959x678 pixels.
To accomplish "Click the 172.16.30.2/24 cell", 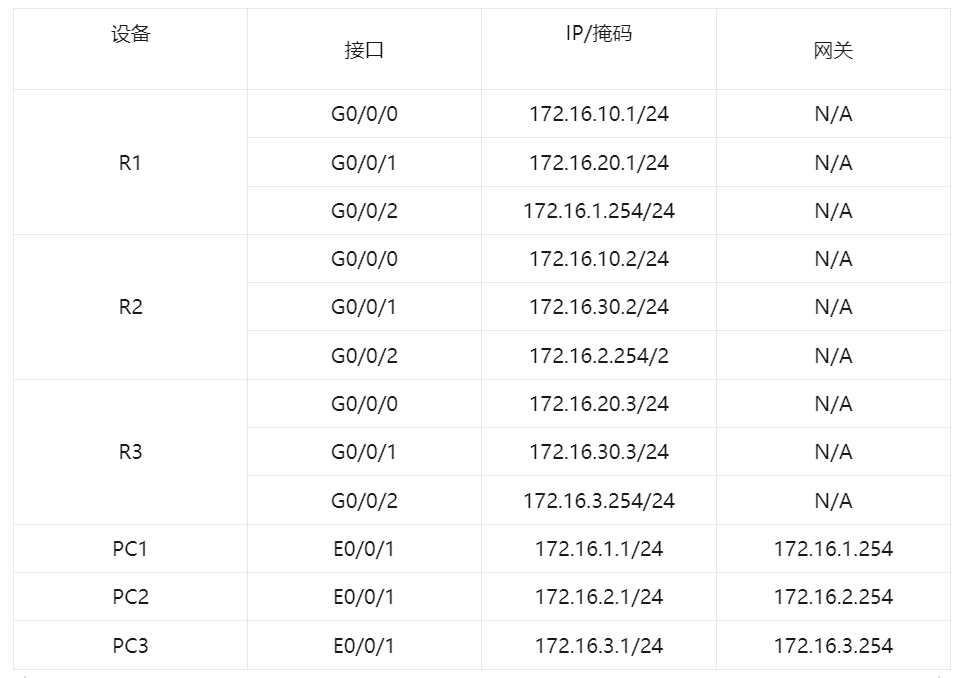I will coord(598,307).
